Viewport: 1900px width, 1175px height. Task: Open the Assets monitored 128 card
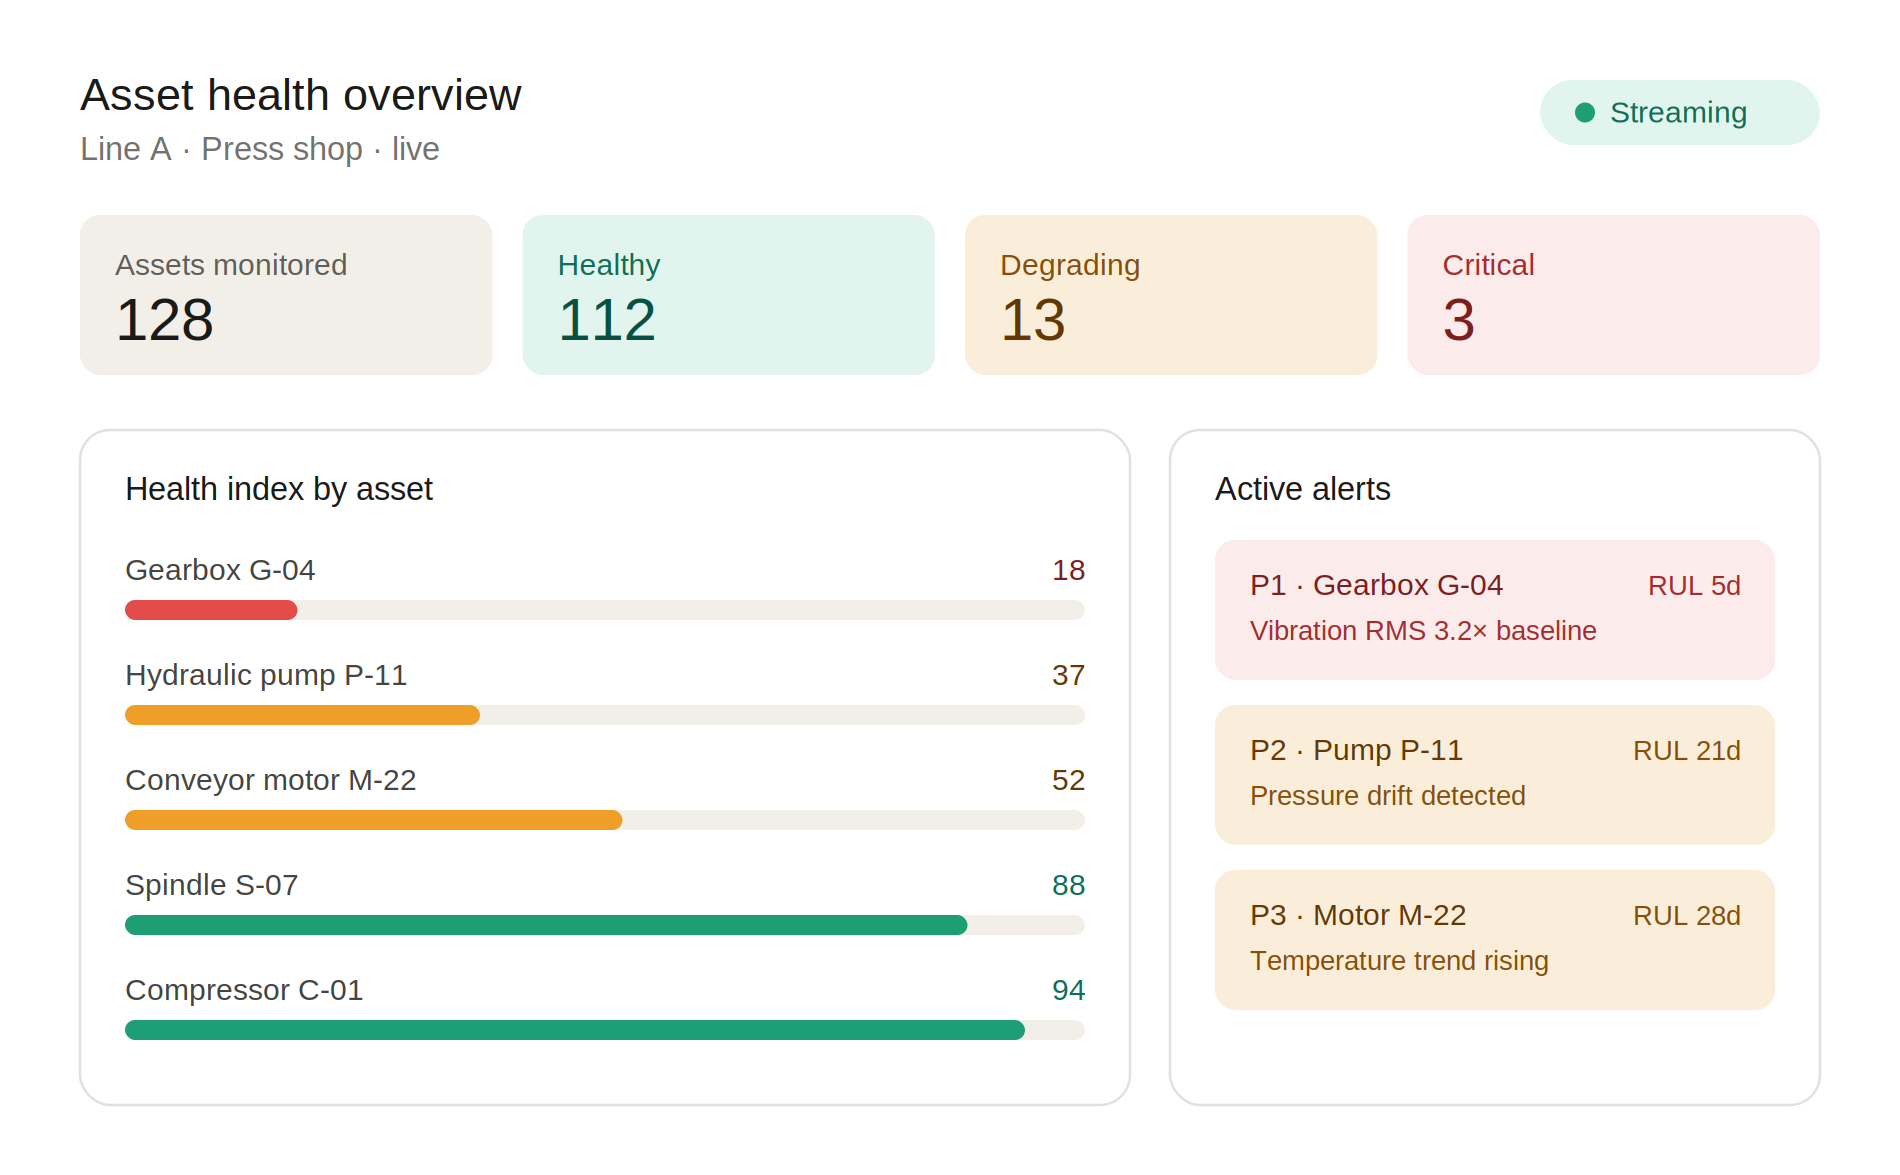click(286, 295)
